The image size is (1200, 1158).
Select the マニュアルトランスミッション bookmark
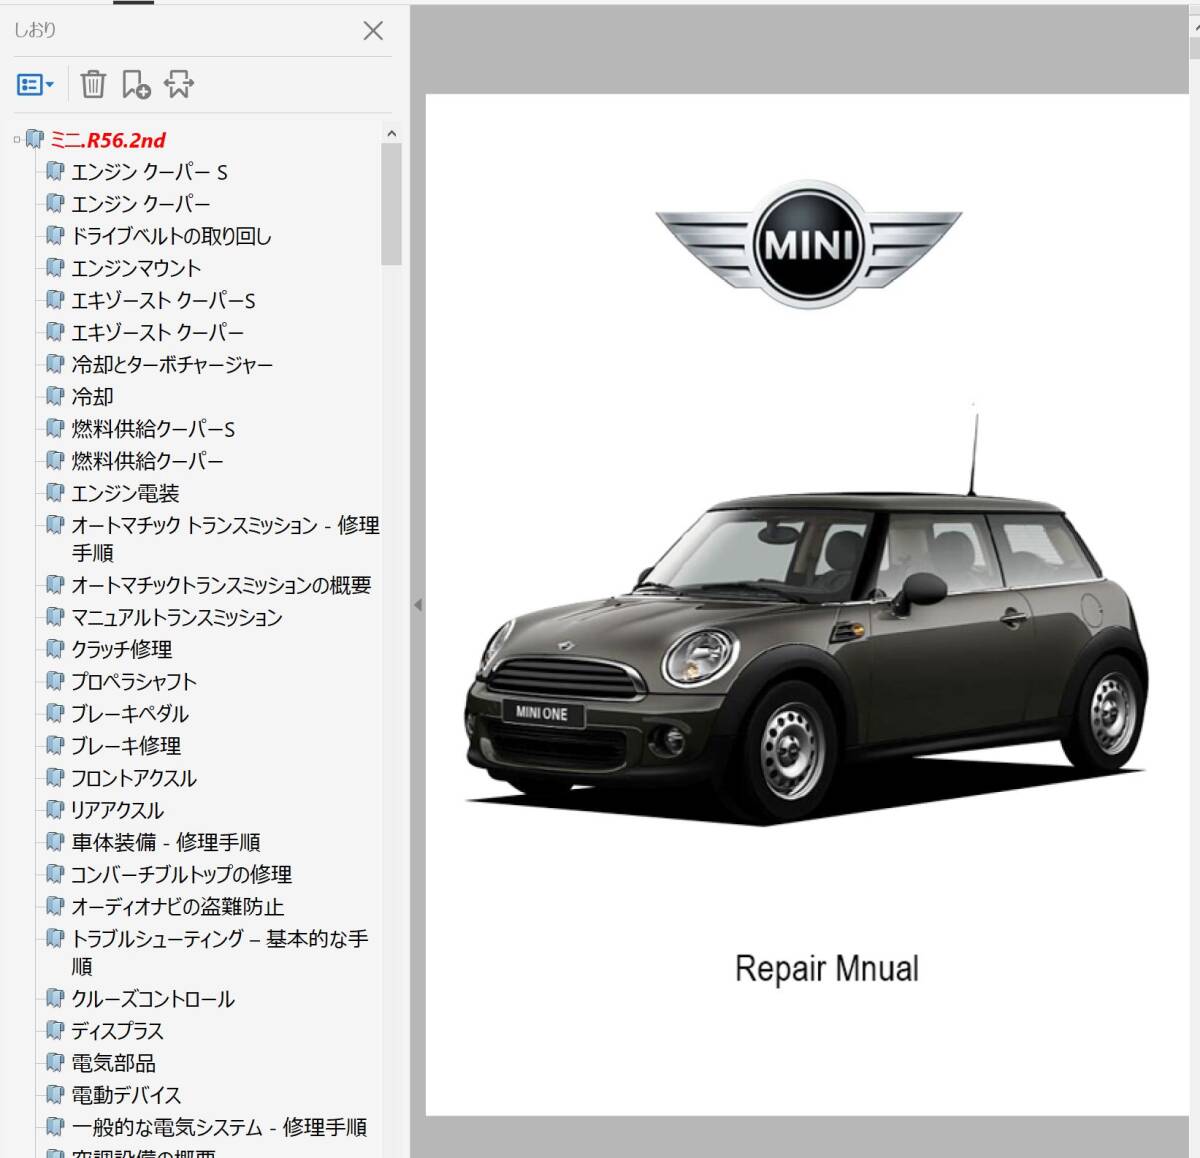177,617
